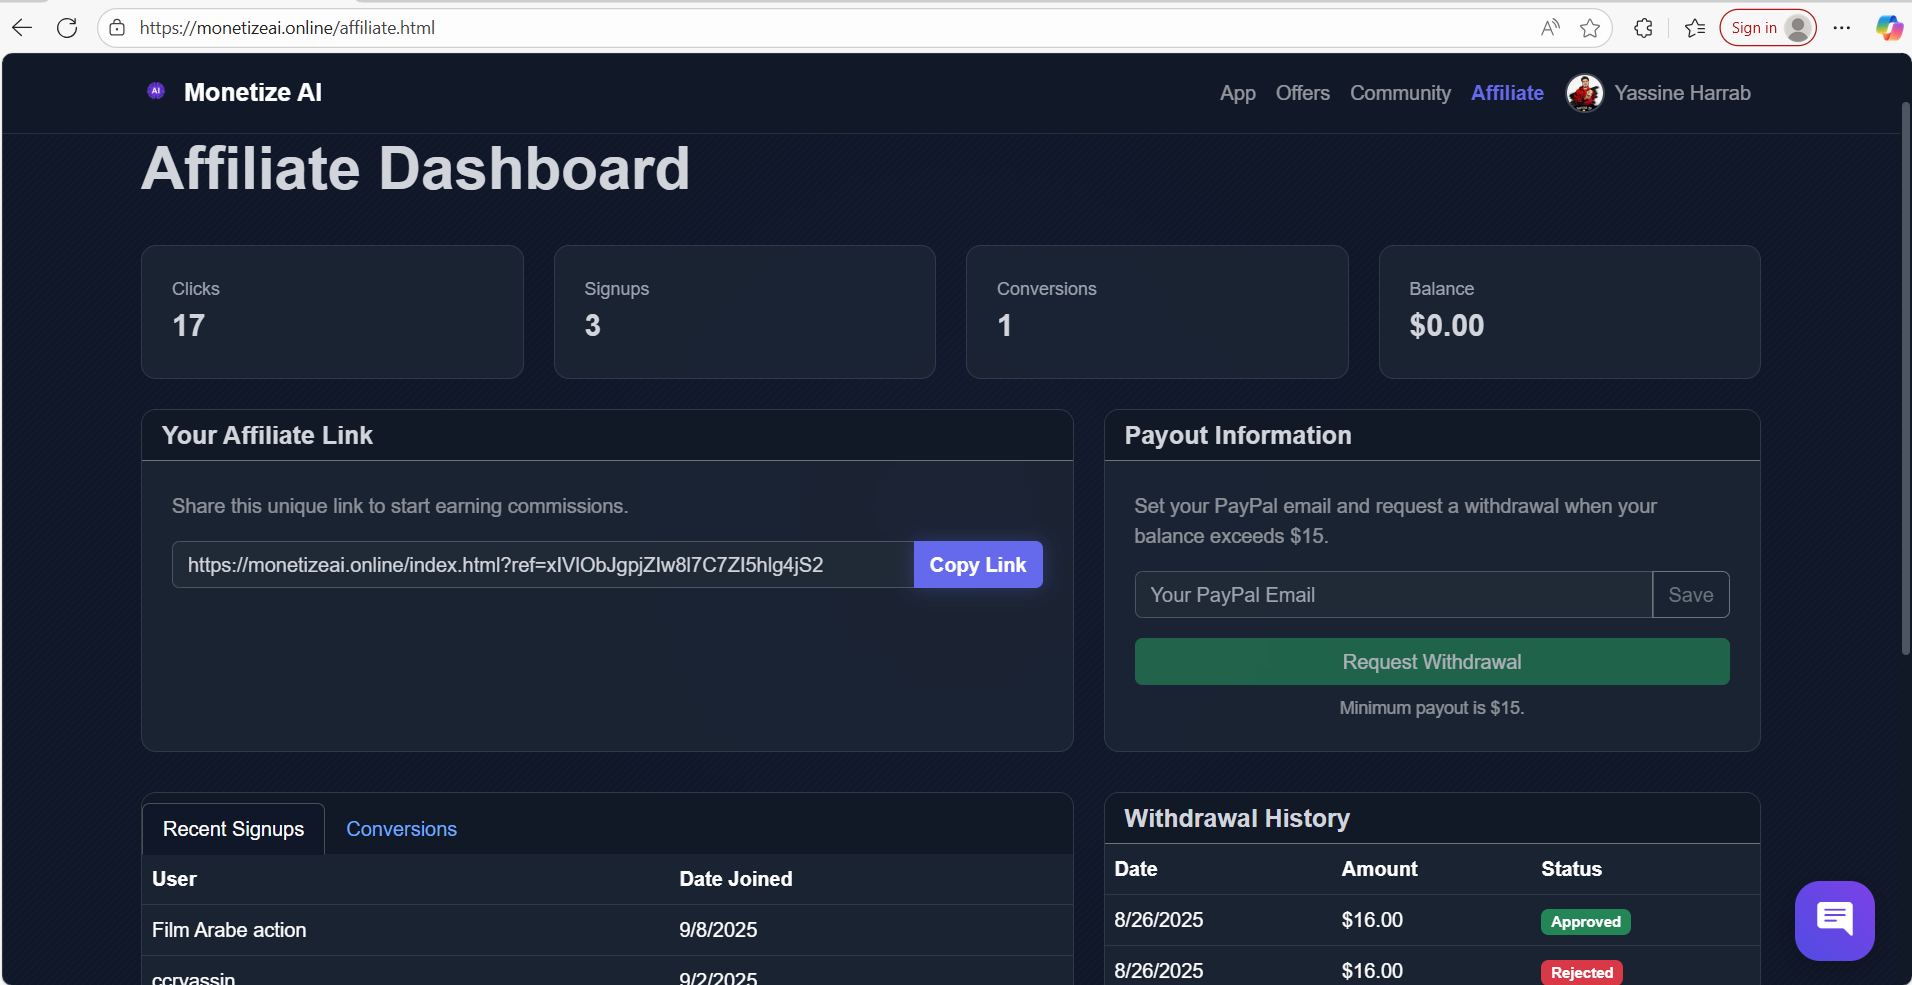Open the App nav link

pyautogui.click(x=1238, y=93)
